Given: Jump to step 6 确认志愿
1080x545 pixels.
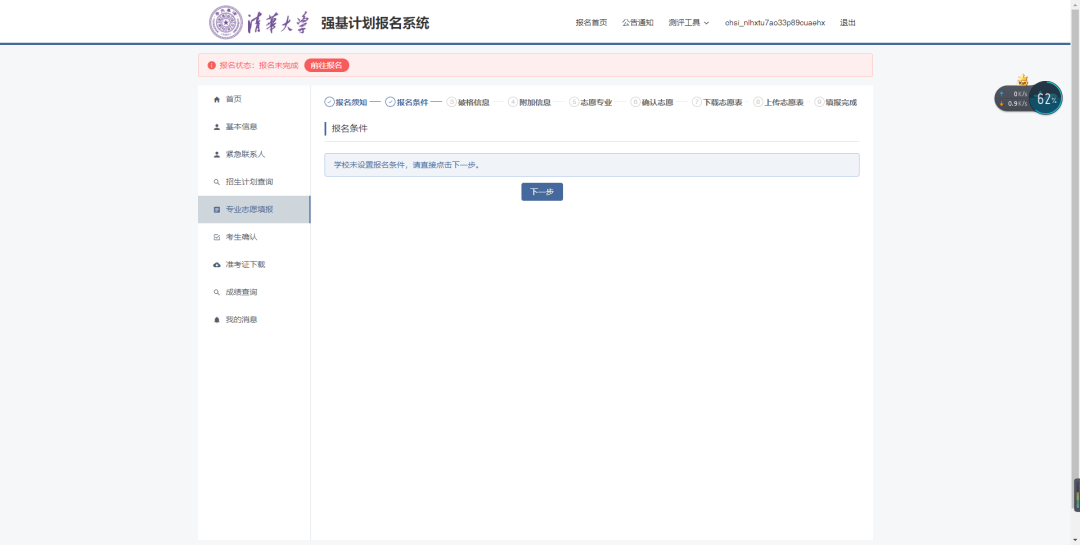Looking at the screenshot, I should click(x=652, y=102).
